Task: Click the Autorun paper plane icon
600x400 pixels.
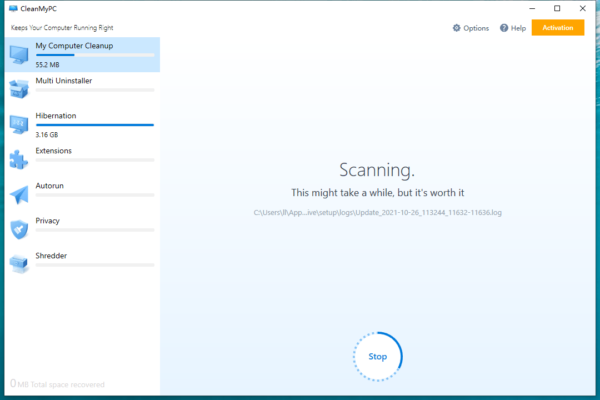Action: pos(19,194)
